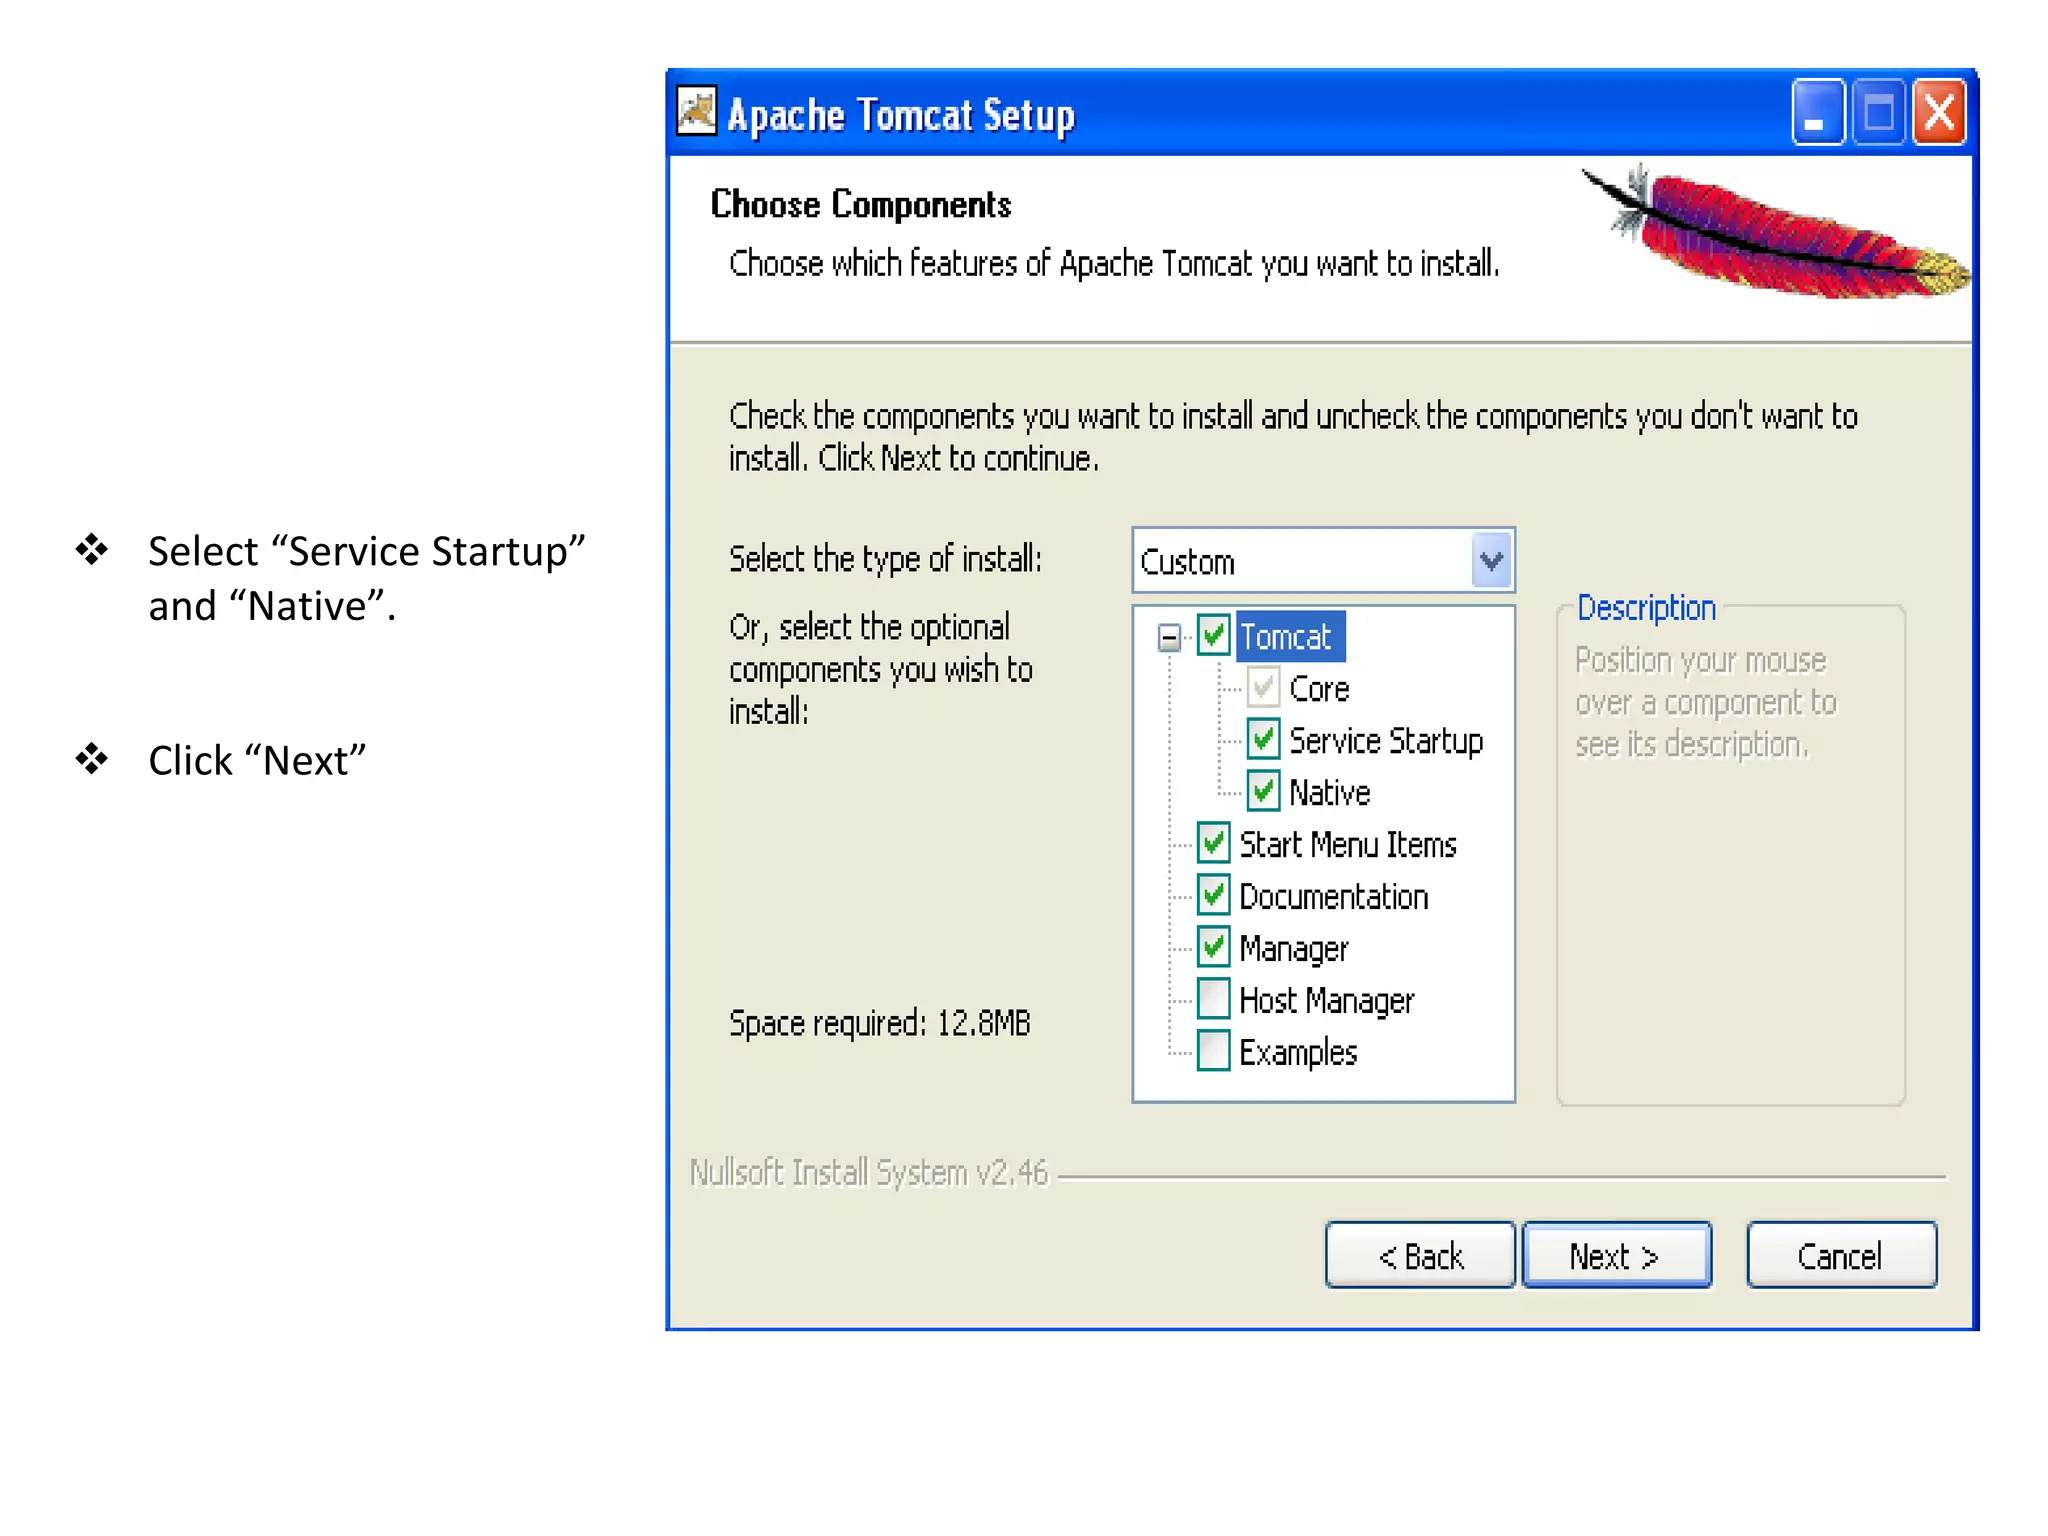The image size is (2048, 1536).
Task: Select the Start Menu Items label
Action: pyautogui.click(x=1348, y=845)
